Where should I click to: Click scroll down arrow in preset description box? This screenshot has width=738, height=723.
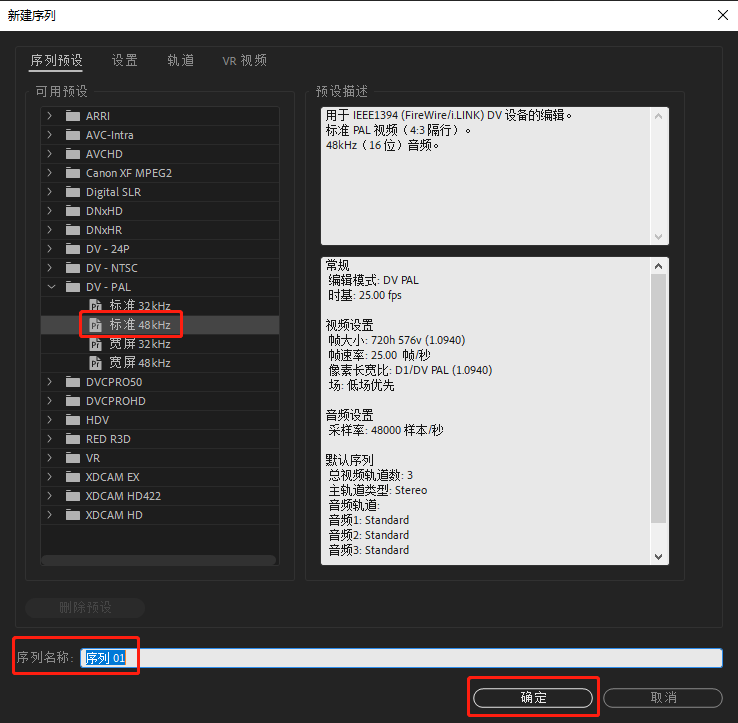658,237
